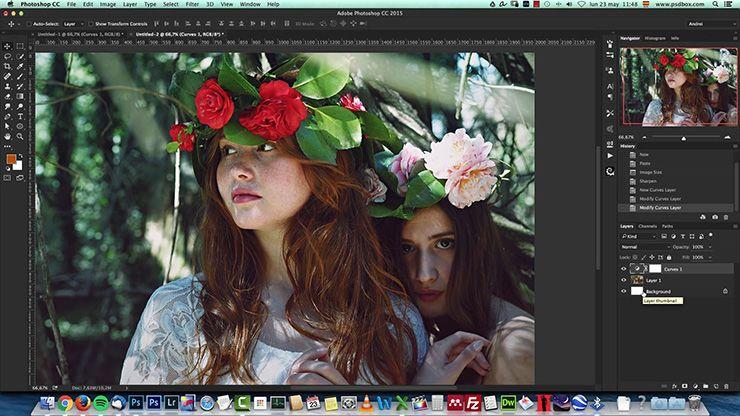This screenshot has height=416, width=740.
Task: Open the Auto-Select Layer dropdown
Action: (x=73, y=24)
